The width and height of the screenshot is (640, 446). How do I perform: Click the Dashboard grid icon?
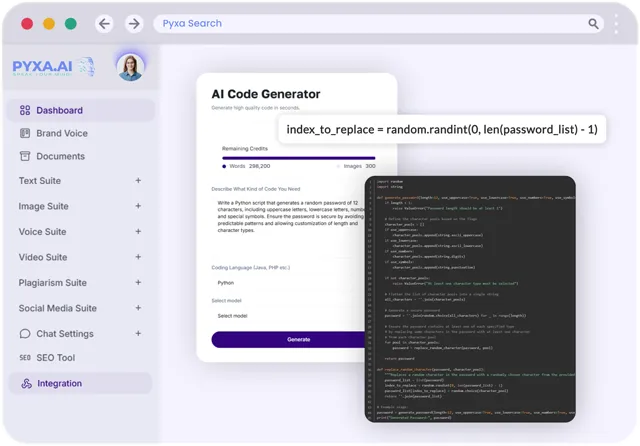tap(25, 110)
